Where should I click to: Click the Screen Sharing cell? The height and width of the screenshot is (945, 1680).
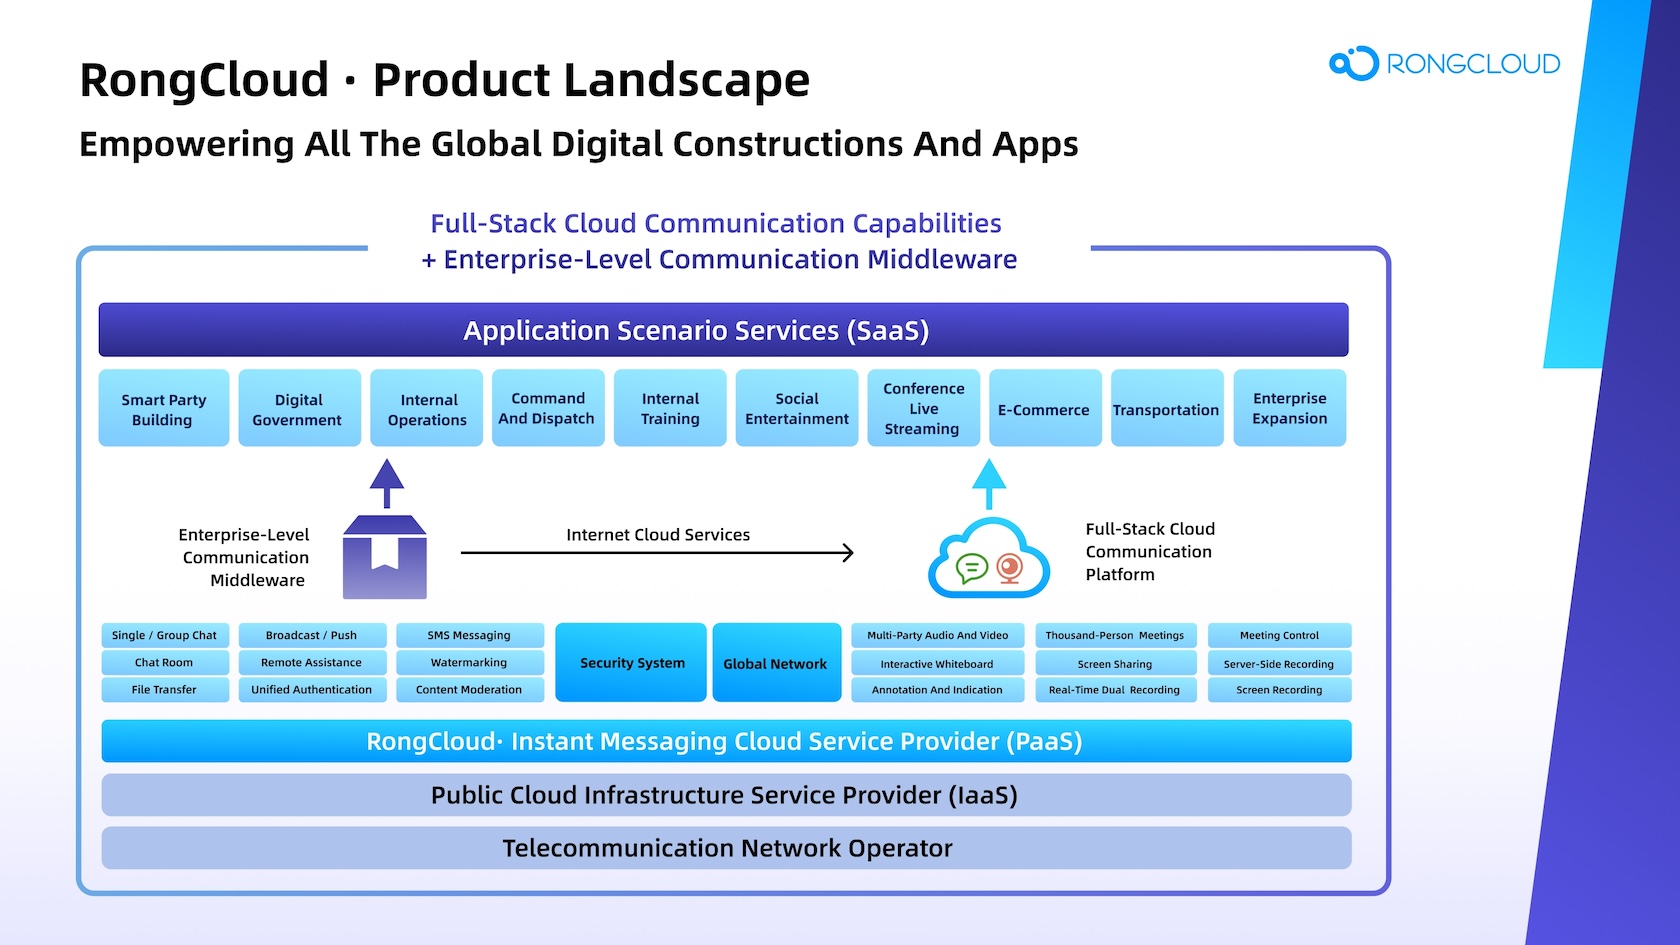[1115, 663]
